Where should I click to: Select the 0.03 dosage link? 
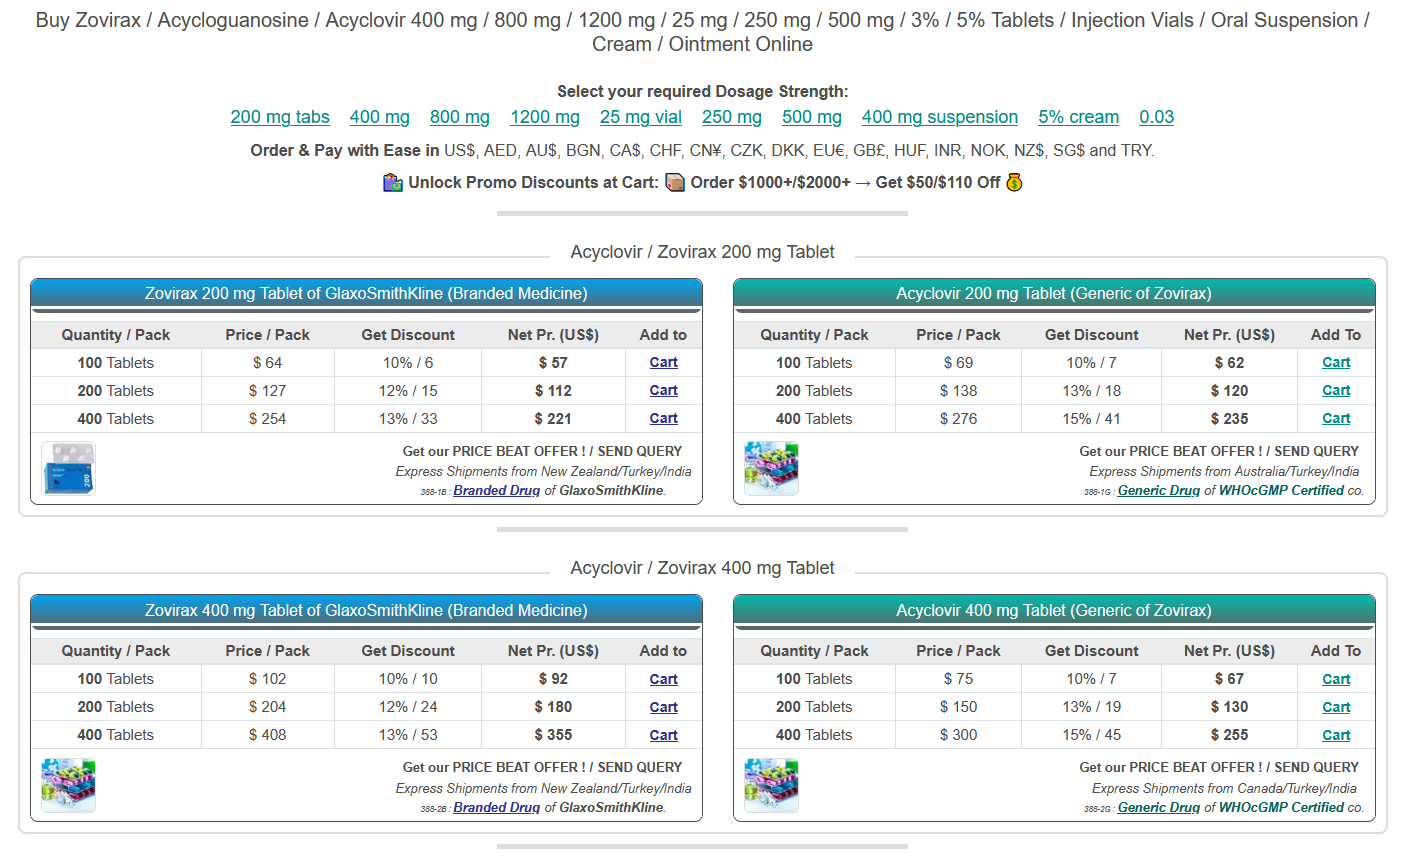(1157, 117)
